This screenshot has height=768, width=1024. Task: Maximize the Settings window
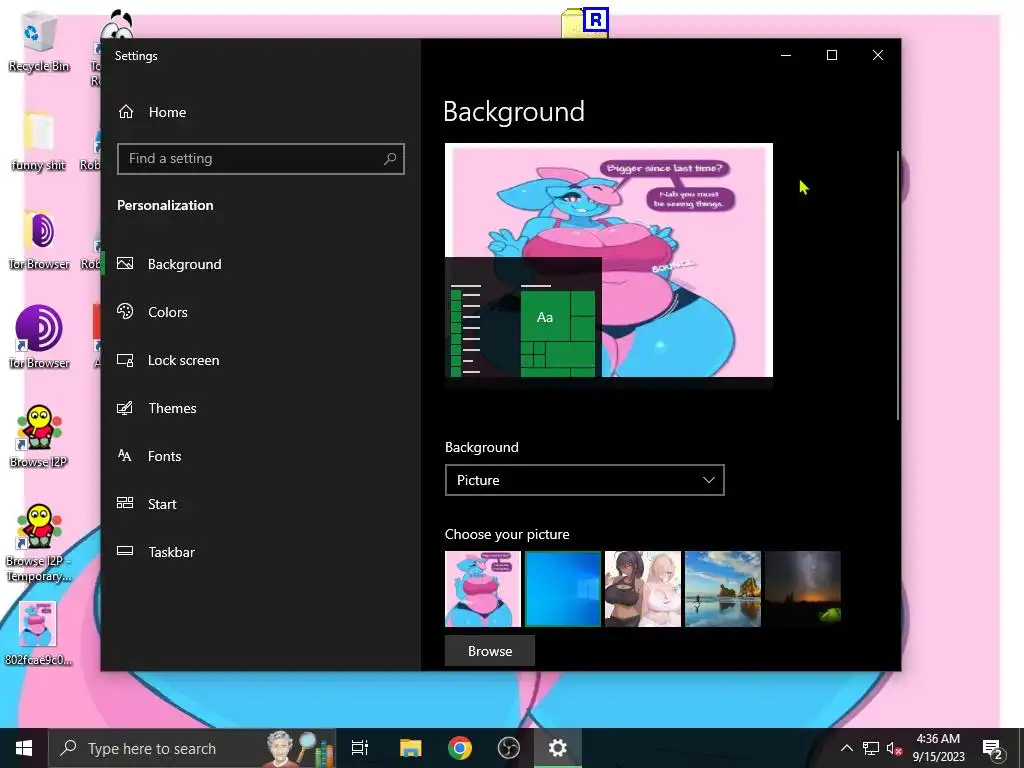pyautogui.click(x=832, y=56)
